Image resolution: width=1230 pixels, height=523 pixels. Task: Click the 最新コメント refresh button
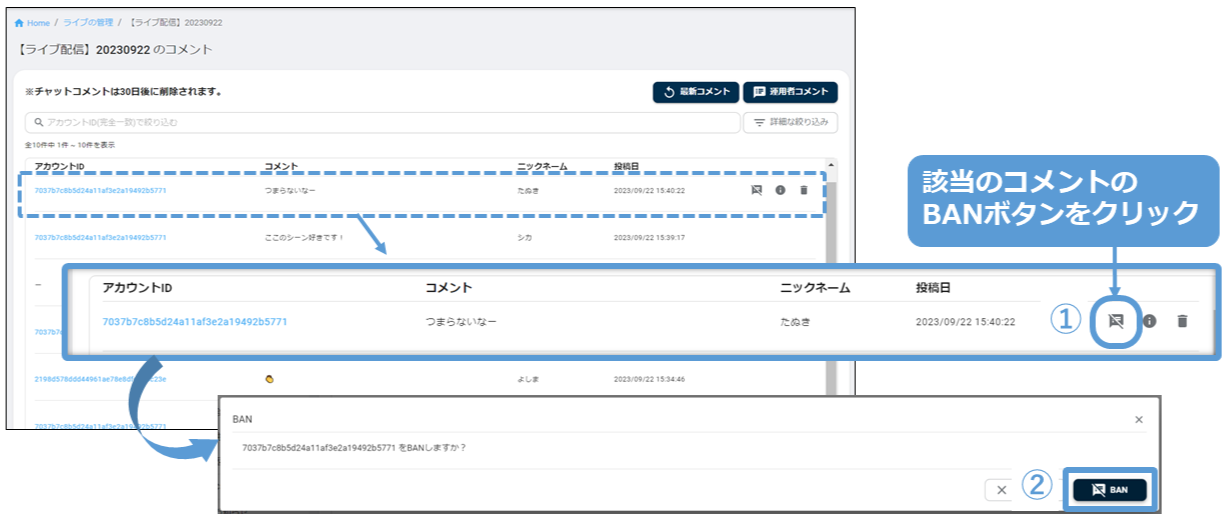pyautogui.click(x=696, y=92)
